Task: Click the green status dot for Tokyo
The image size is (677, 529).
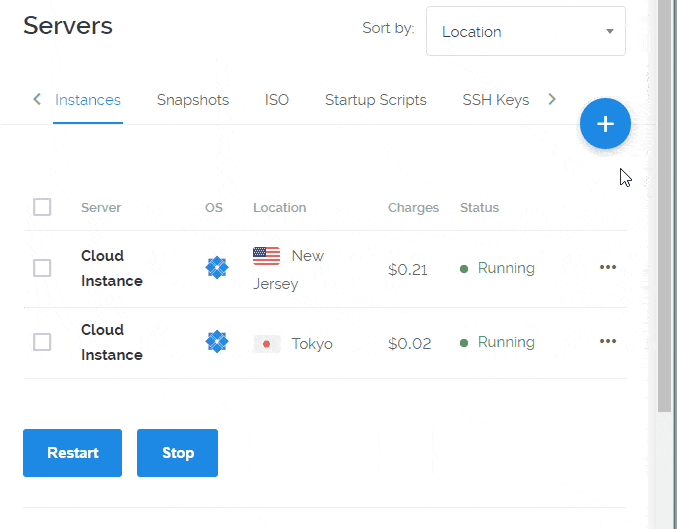Action: (x=464, y=343)
